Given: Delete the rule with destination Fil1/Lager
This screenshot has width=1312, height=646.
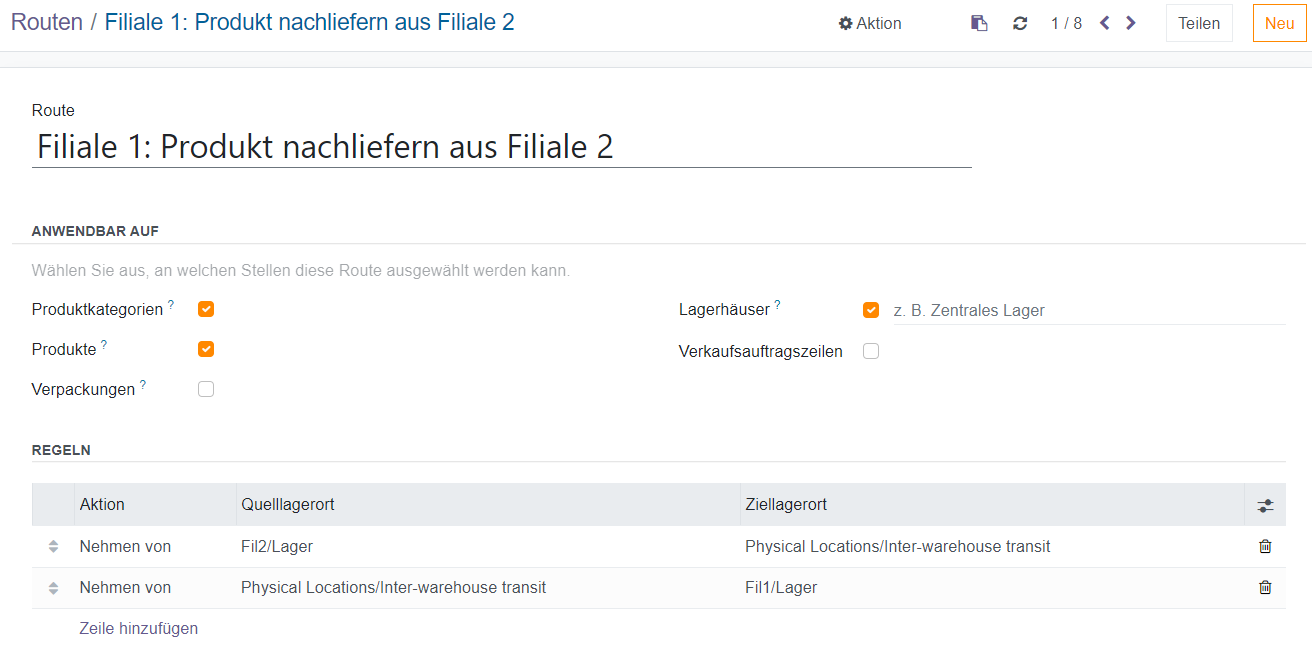Looking at the screenshot, I should 1265,587.
